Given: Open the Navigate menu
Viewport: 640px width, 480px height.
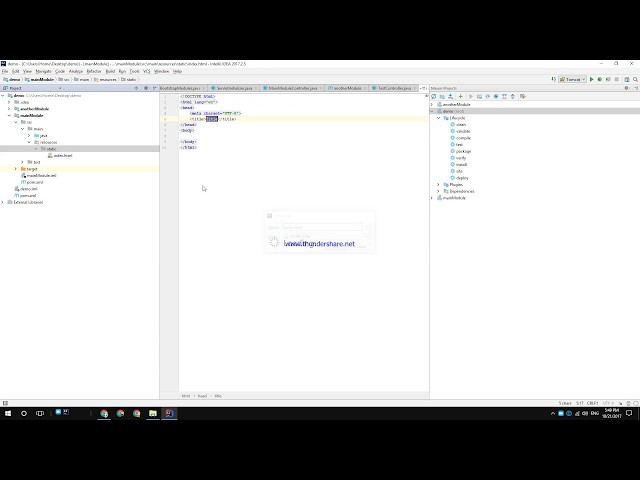Looking at the screenshot, I should click(43, 71).
